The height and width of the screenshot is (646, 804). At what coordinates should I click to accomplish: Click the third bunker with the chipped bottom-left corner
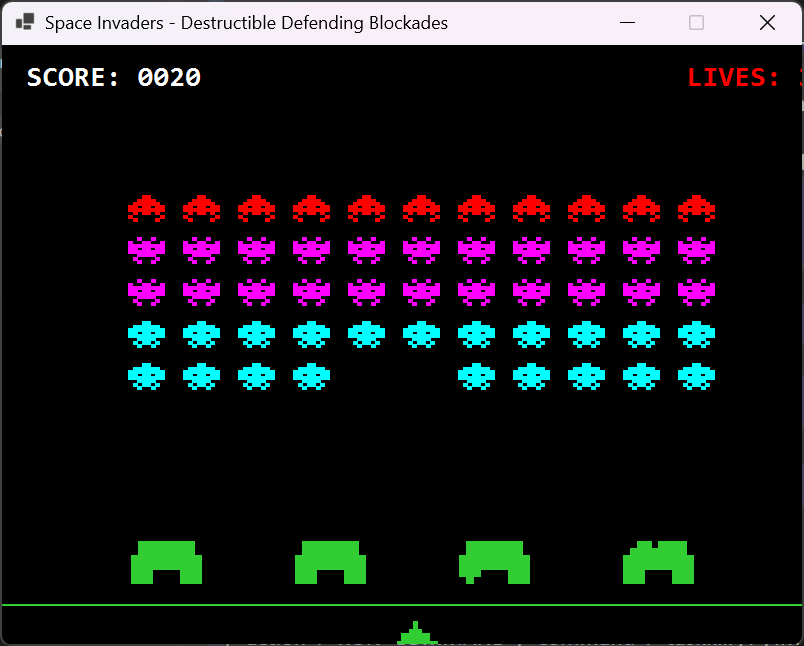[495, 562]
